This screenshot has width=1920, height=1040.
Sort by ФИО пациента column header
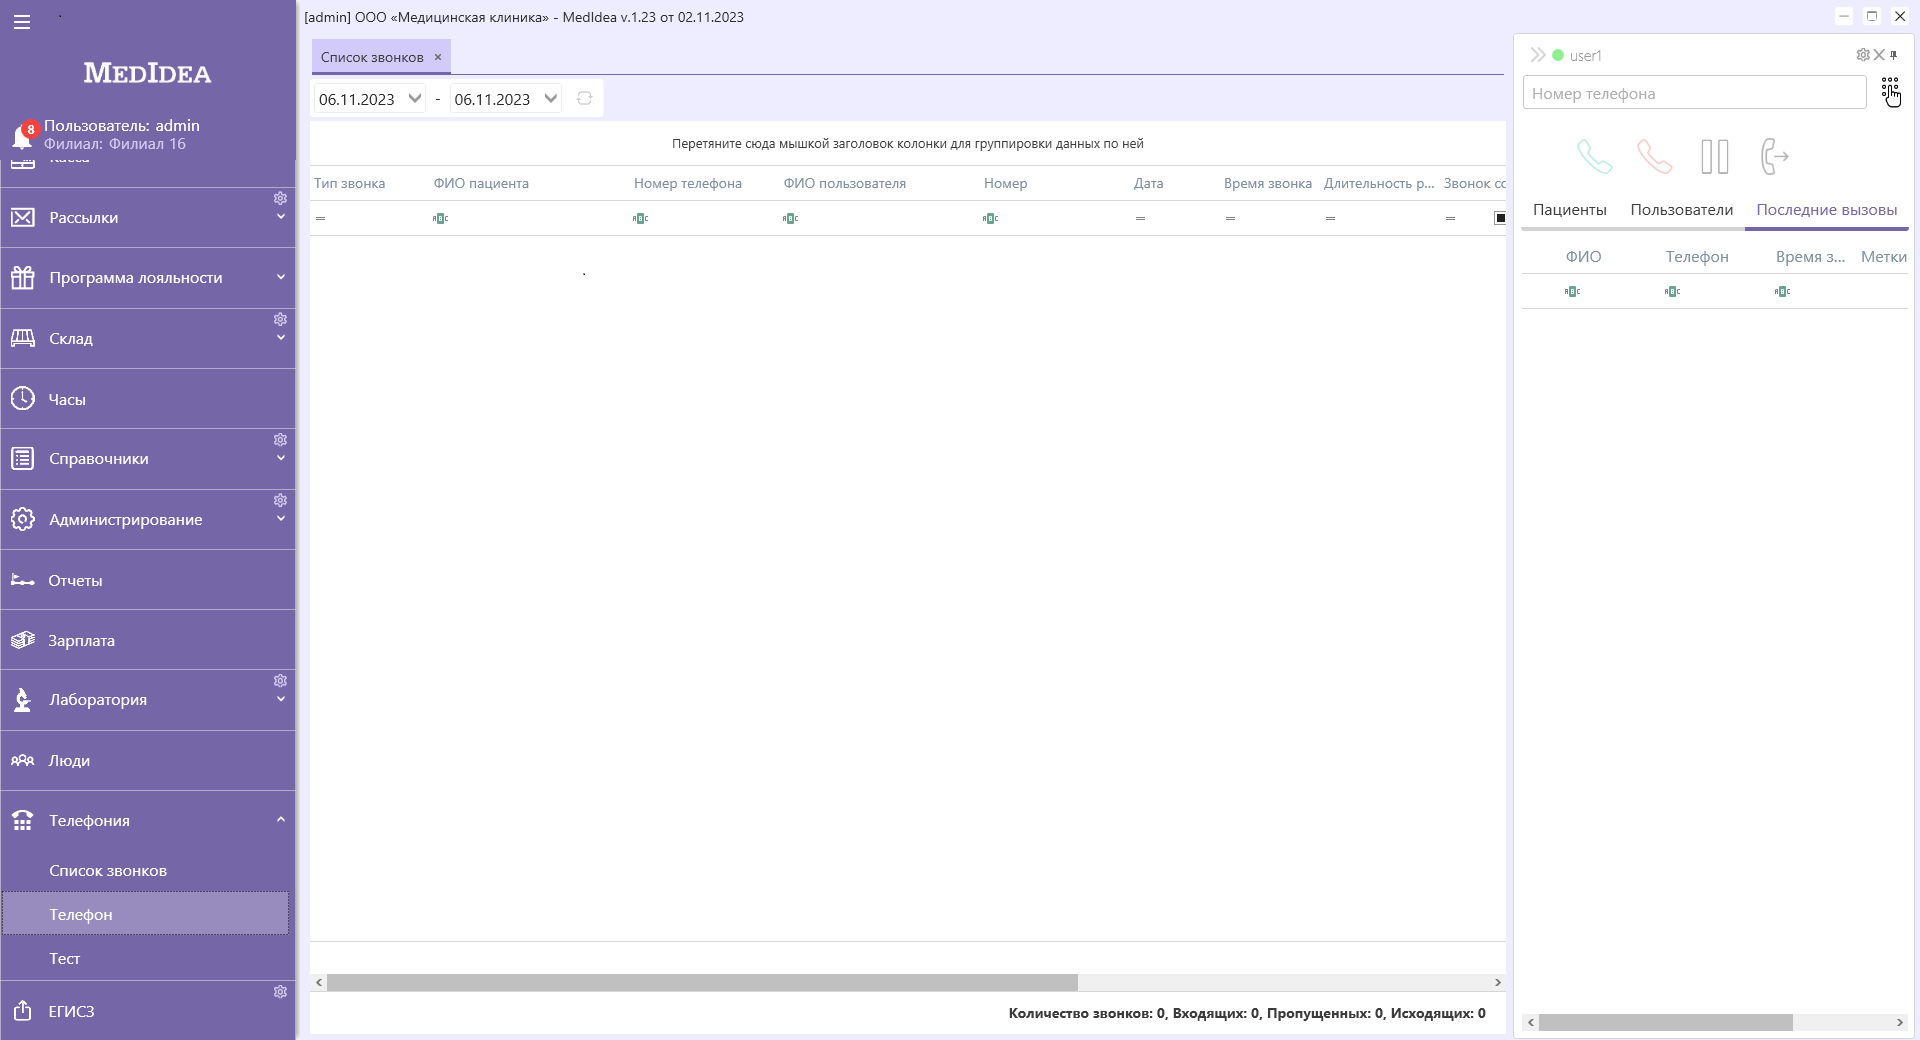click(481, 183)
